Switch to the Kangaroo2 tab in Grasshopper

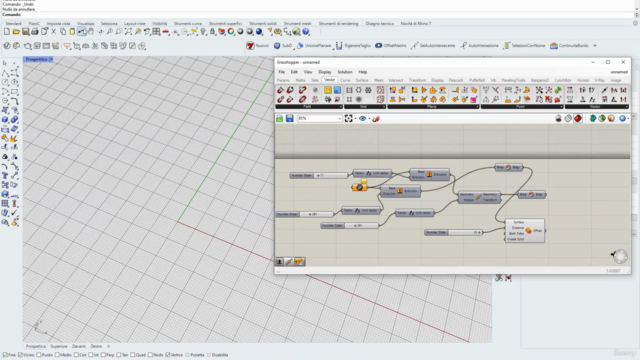coord(540,80)
